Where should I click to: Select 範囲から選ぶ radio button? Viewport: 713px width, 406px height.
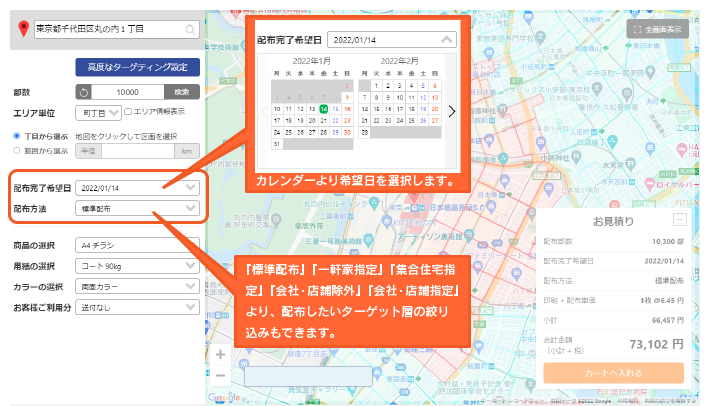click(17, 150)
